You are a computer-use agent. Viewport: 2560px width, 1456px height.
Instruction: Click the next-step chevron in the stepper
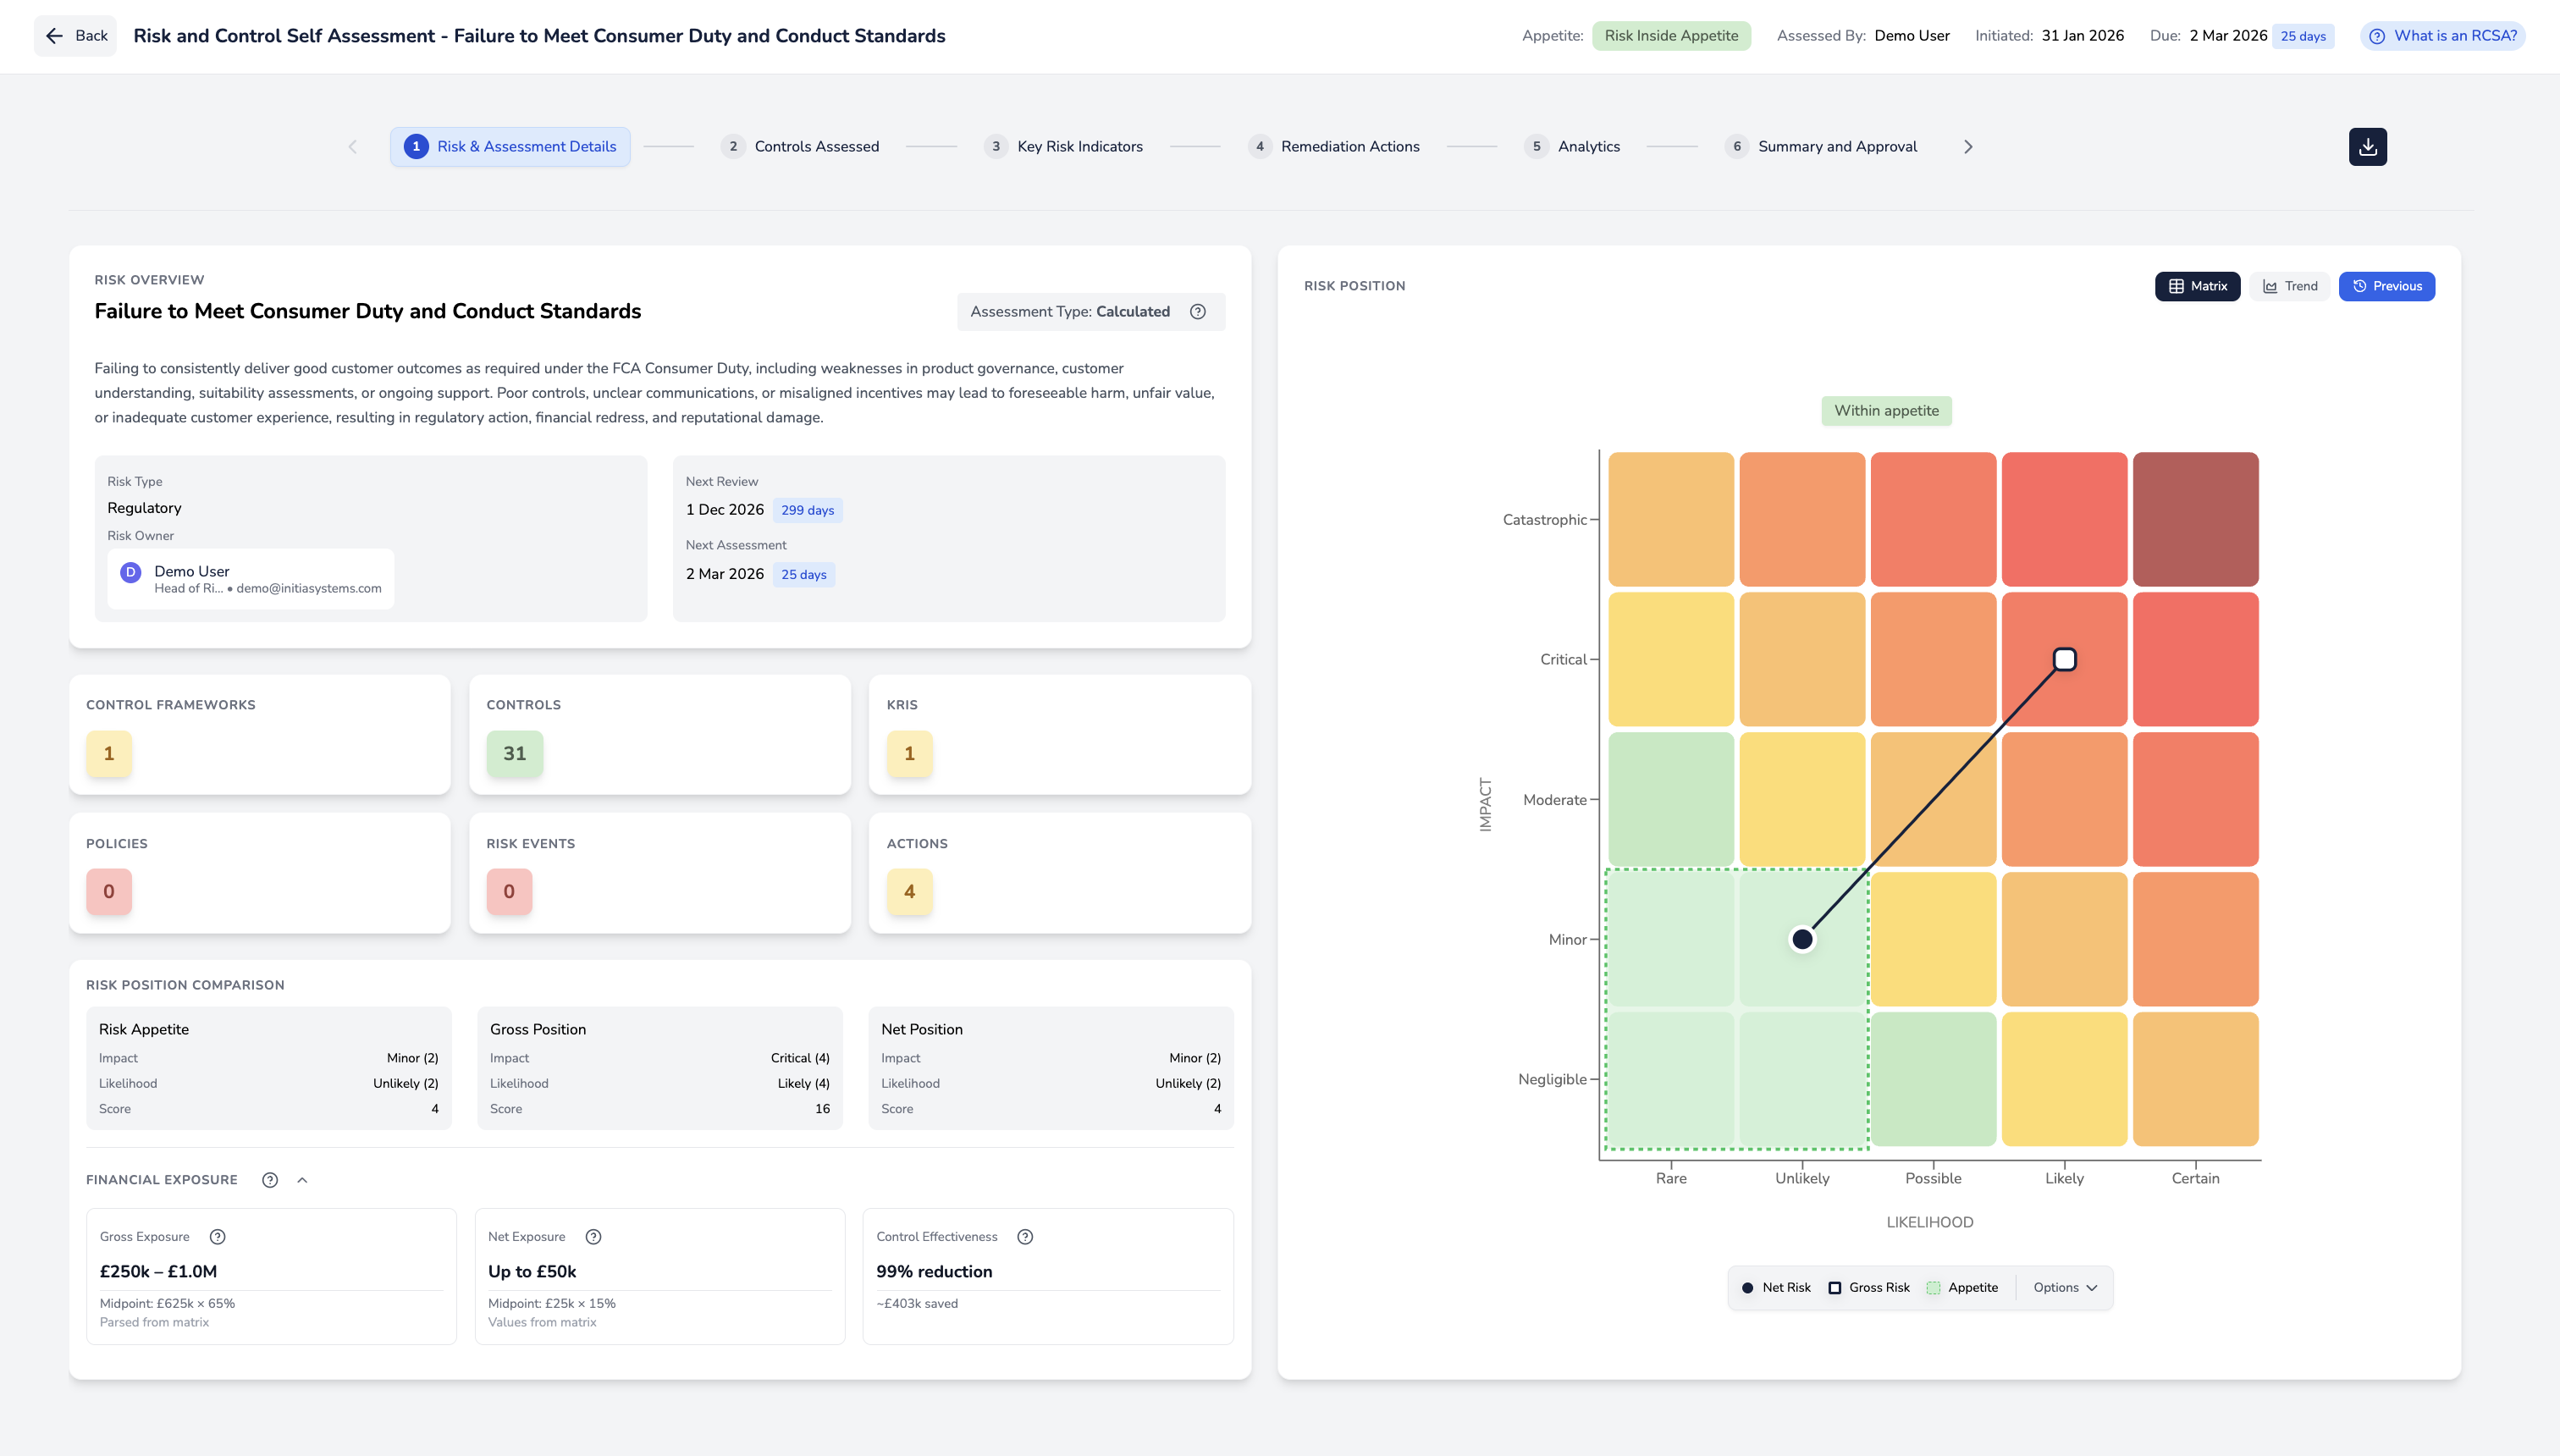pos(1968,147)
